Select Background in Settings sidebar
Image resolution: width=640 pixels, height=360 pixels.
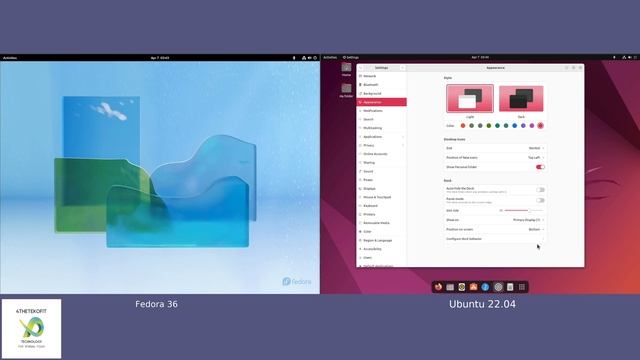(382, 93)
